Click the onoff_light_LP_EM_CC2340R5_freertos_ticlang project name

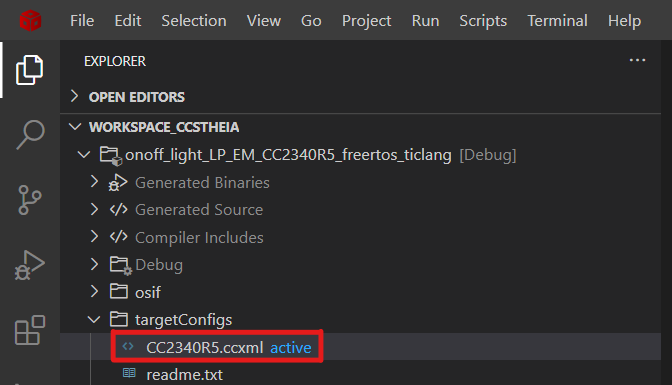pyautogui.click(x=288, y=155)
